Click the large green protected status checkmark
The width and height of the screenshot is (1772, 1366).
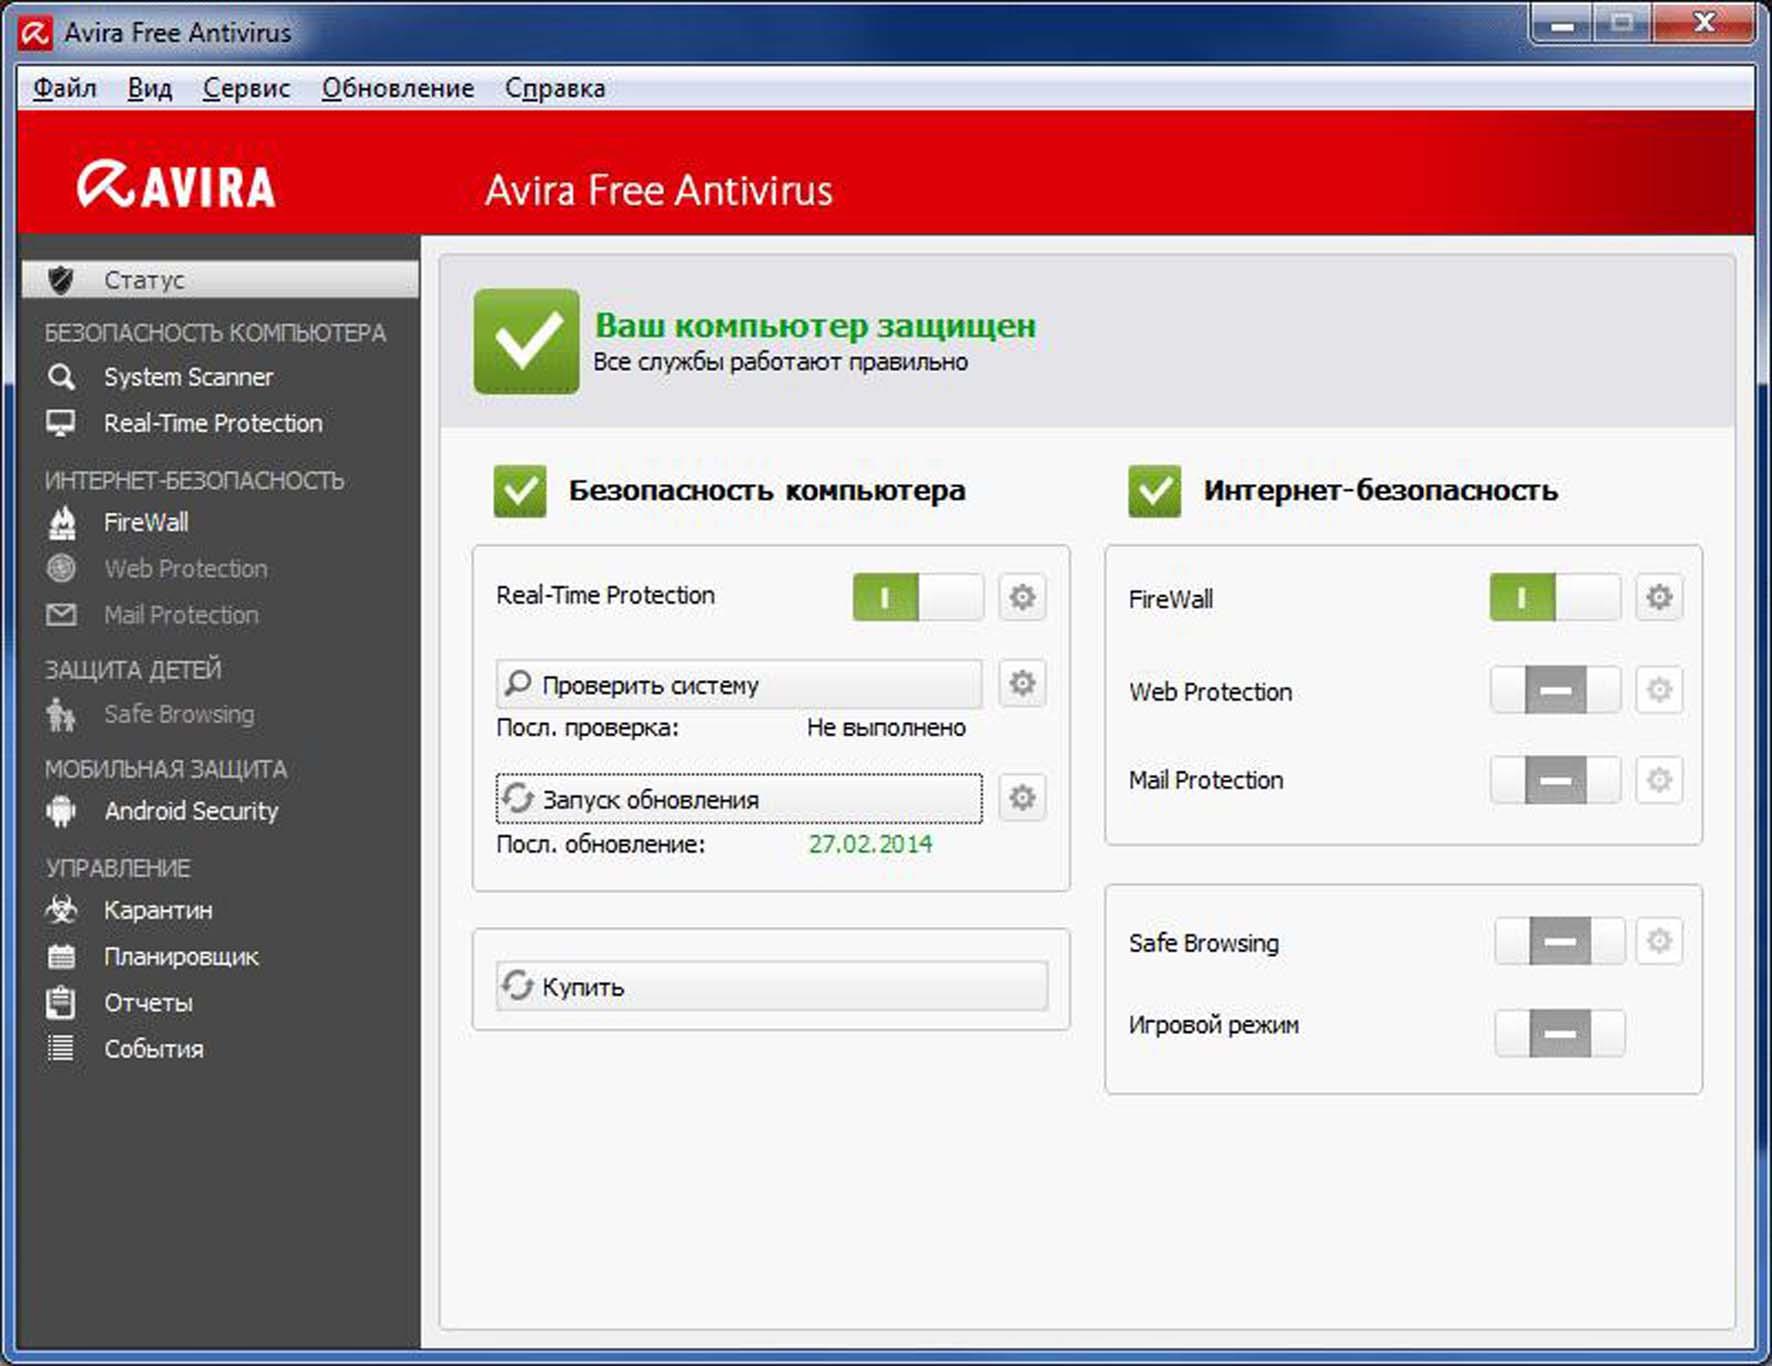(526, 341)
